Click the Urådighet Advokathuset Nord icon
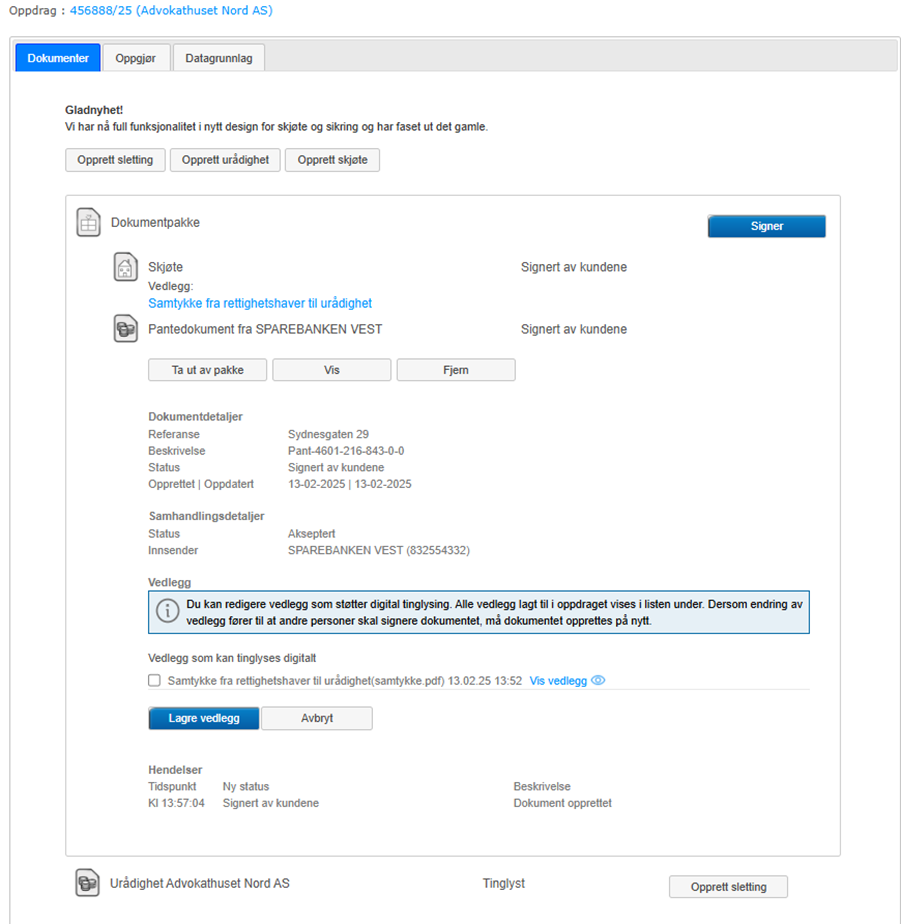The width and height of the screenshot is (901, 924). point(87,883)
